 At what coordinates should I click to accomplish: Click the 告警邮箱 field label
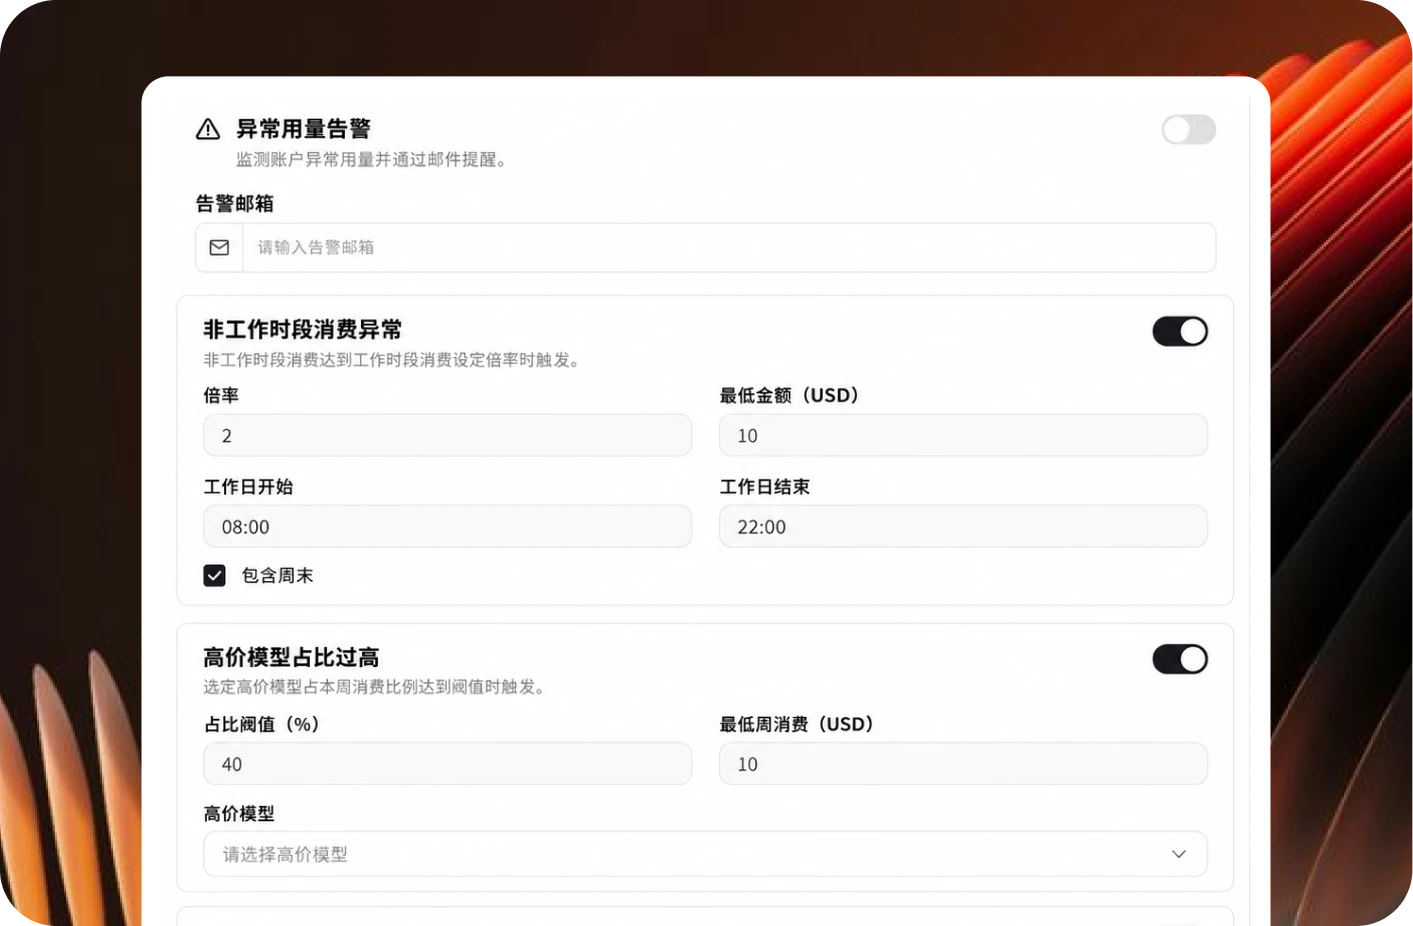(x=234, y=203)
